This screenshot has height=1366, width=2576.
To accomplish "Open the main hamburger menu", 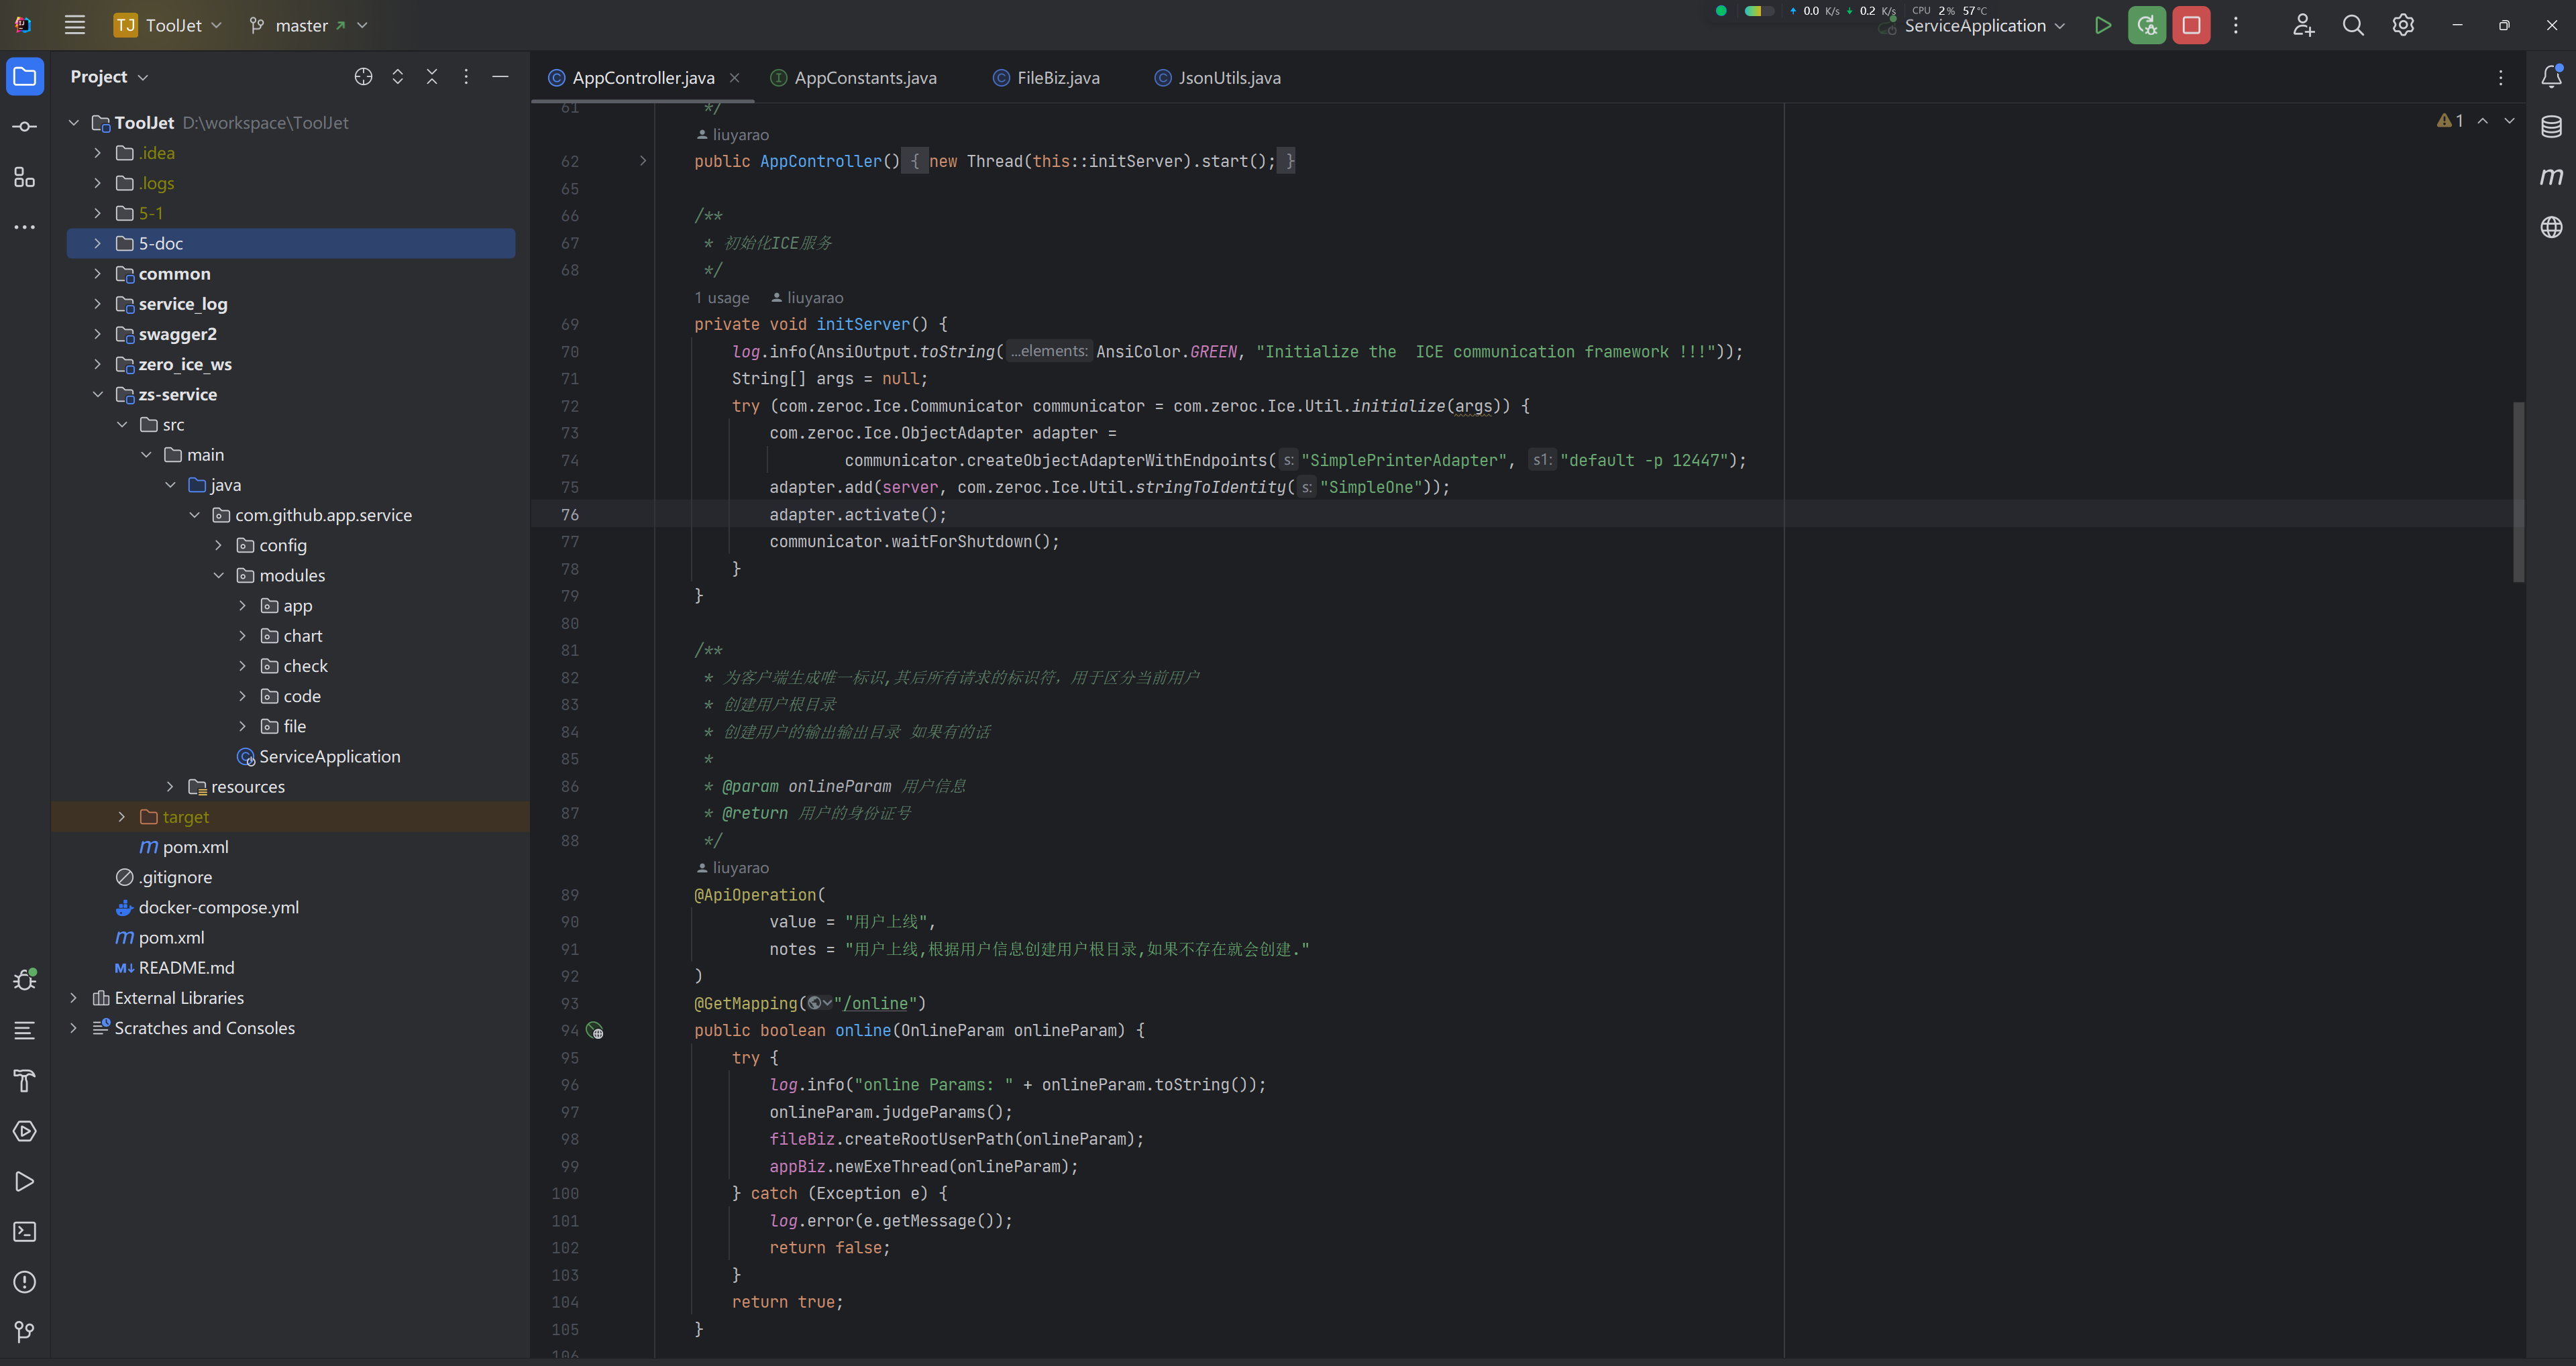I will (75, 25).
